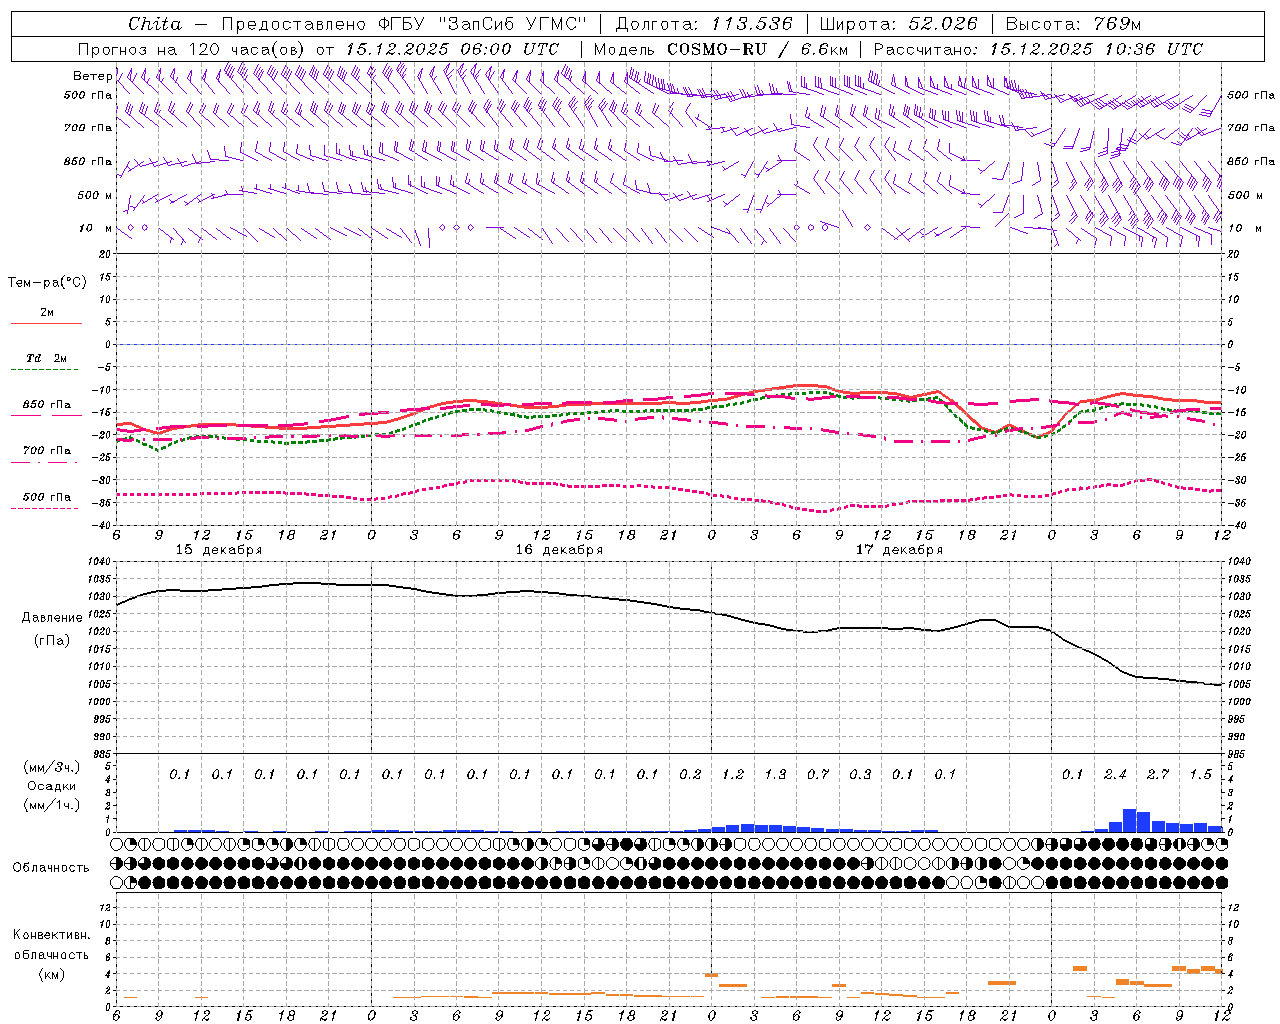Viewport: 1280px width, 1024px height.
Task: Select the latitude value Широта: 52.026
Action: click(x=898, y=24)
